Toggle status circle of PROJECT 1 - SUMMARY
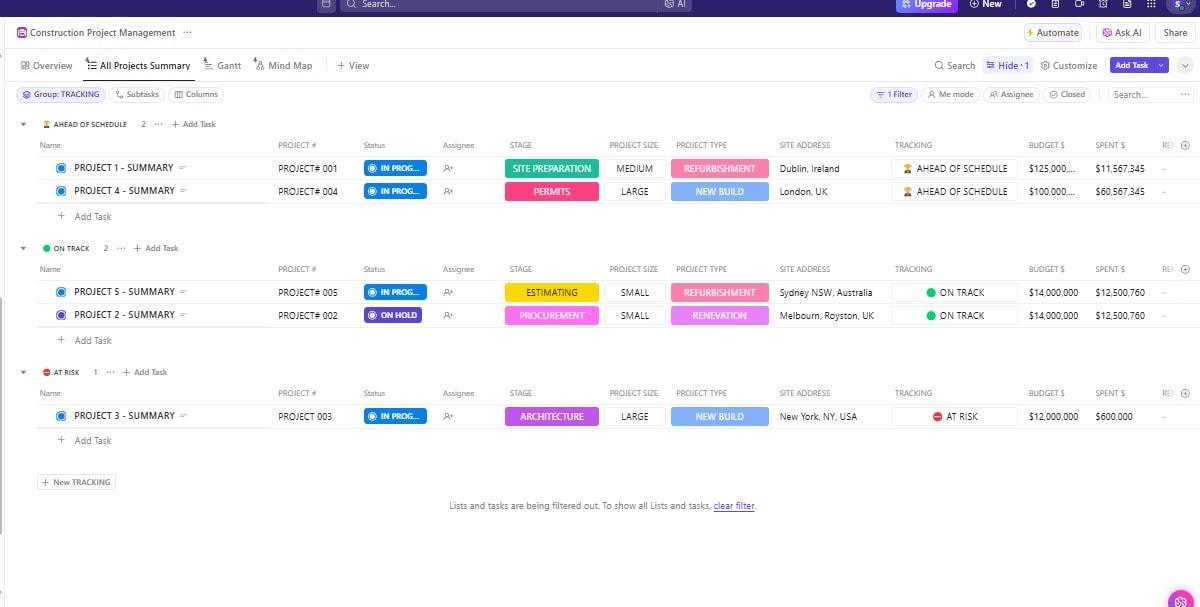The width and height of the screenshot is (1200, 607). [x=61, y=168]
